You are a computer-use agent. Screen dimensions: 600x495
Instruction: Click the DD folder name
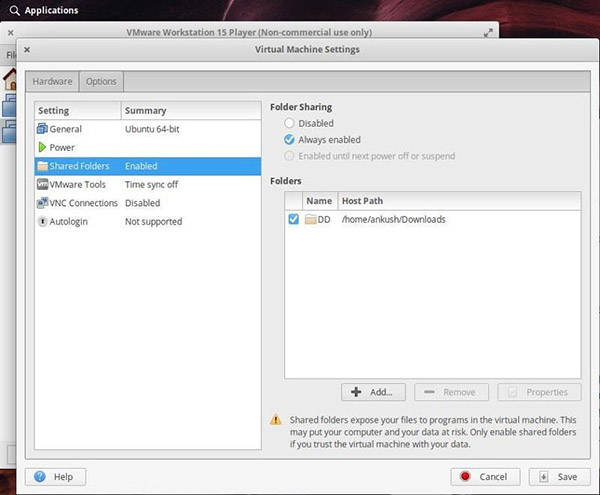coord(324,219)
